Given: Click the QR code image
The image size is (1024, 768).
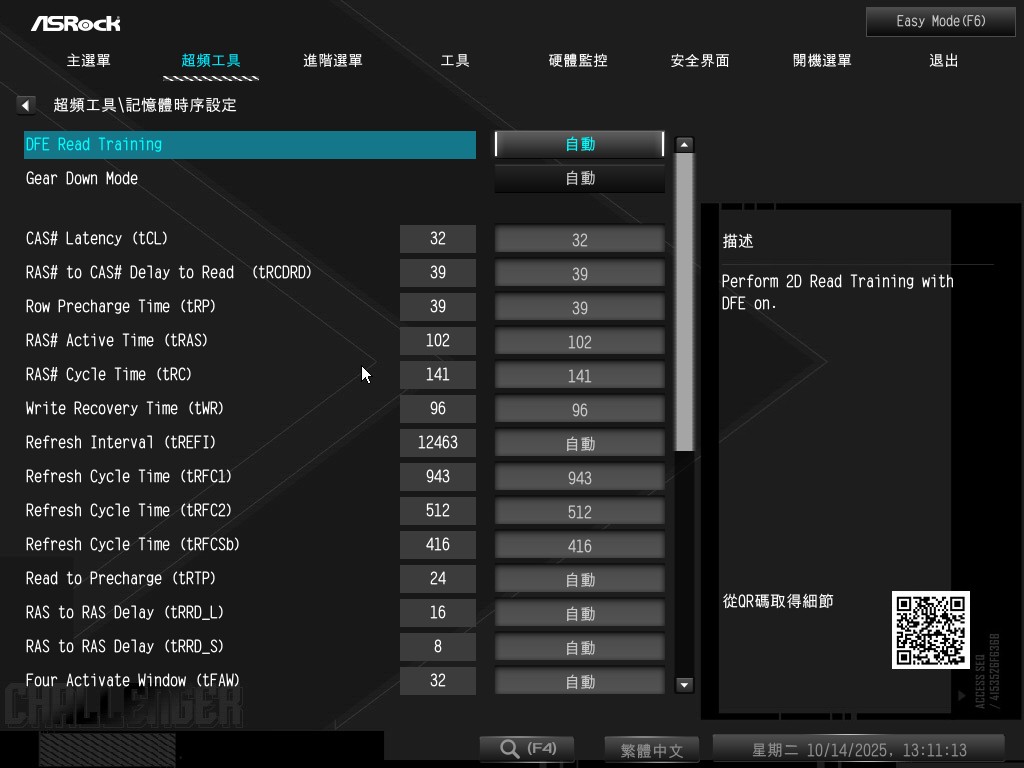Looking at the screenshot, I should click(930, 630).
